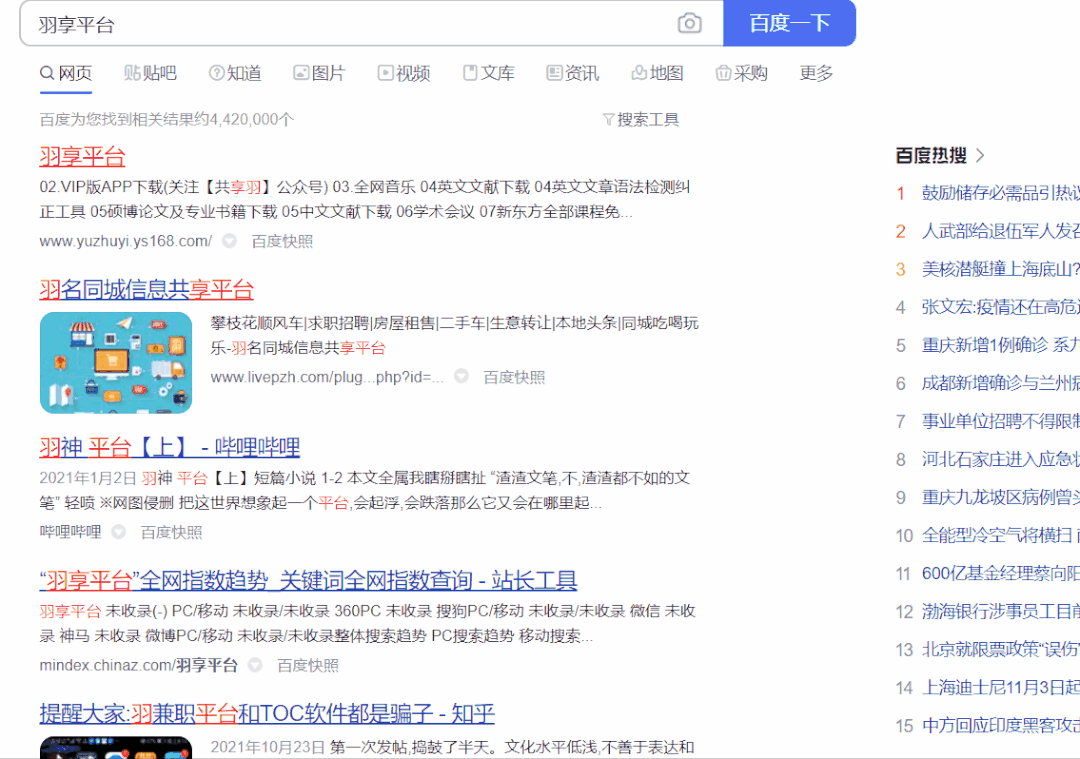Viewport: 1080px width, 759px height.
Task: Open the 知道 tab
Action: 235,73
